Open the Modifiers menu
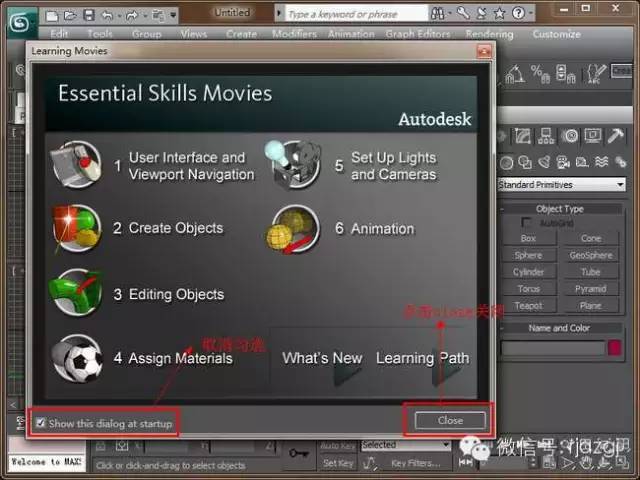 294,34
